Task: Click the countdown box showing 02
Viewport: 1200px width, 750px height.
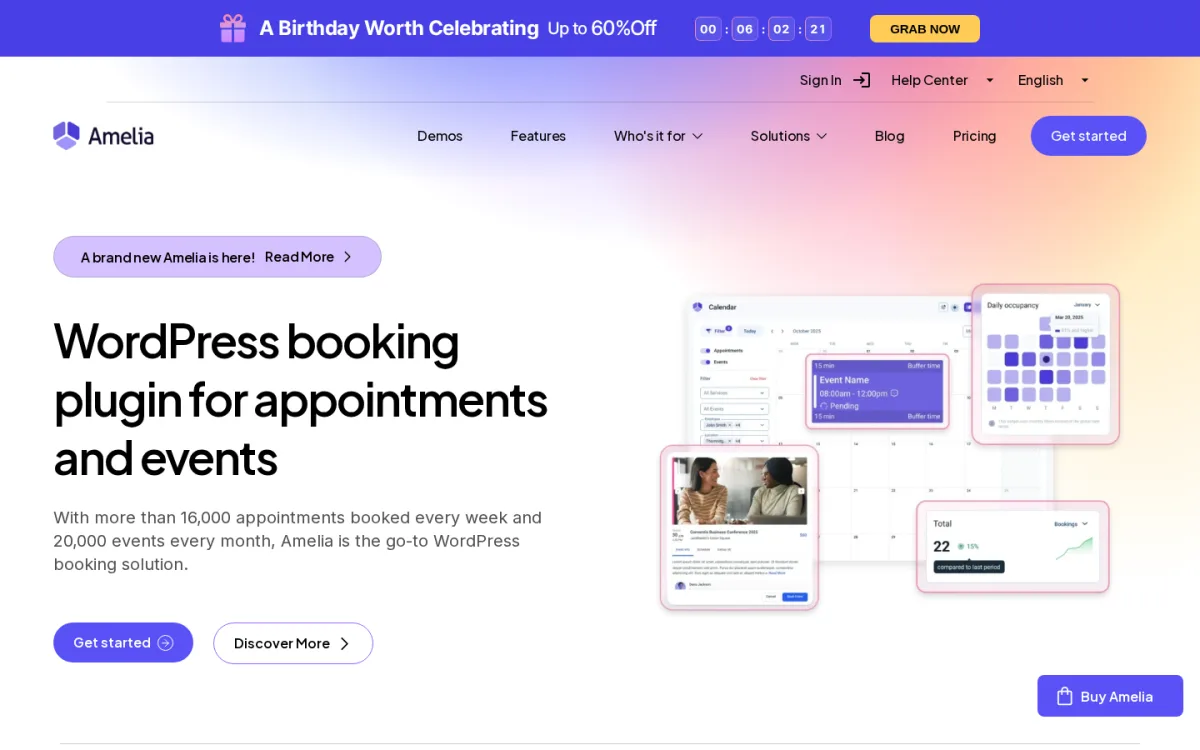Action: click(x=781, y=29)
